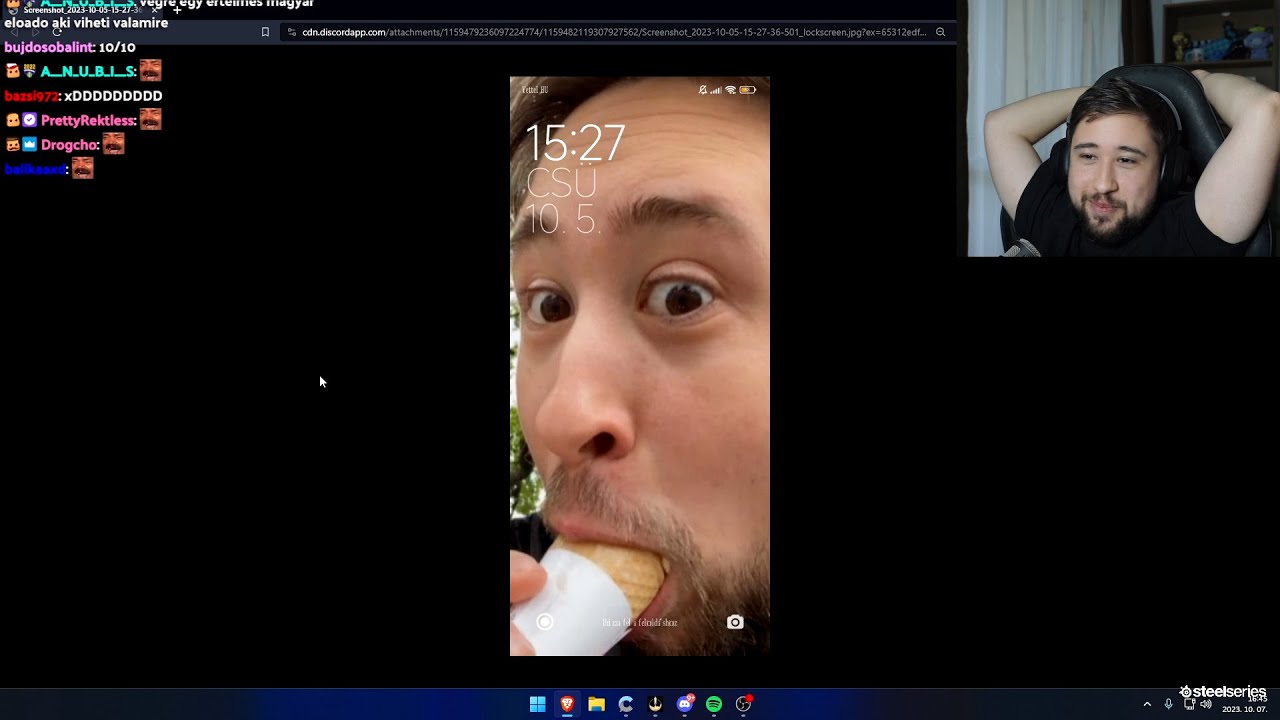Open a new browser tab

click(177, 10)
